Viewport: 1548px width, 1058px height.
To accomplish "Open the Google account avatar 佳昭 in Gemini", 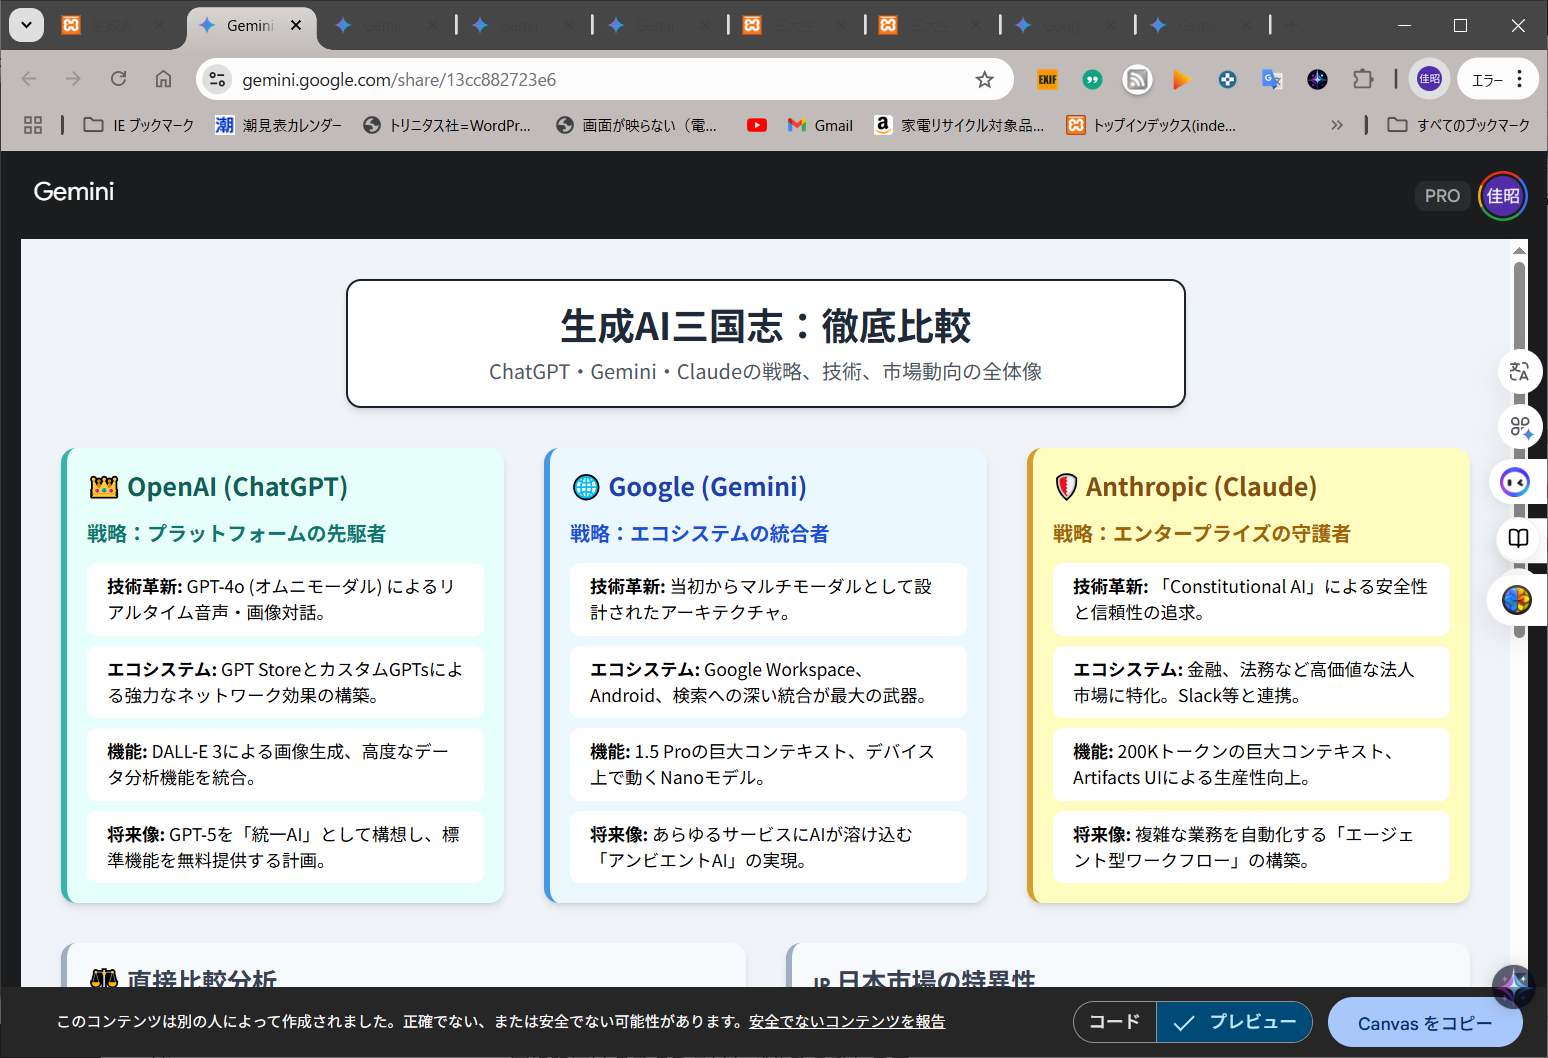I will click(x=1503, y=196).
